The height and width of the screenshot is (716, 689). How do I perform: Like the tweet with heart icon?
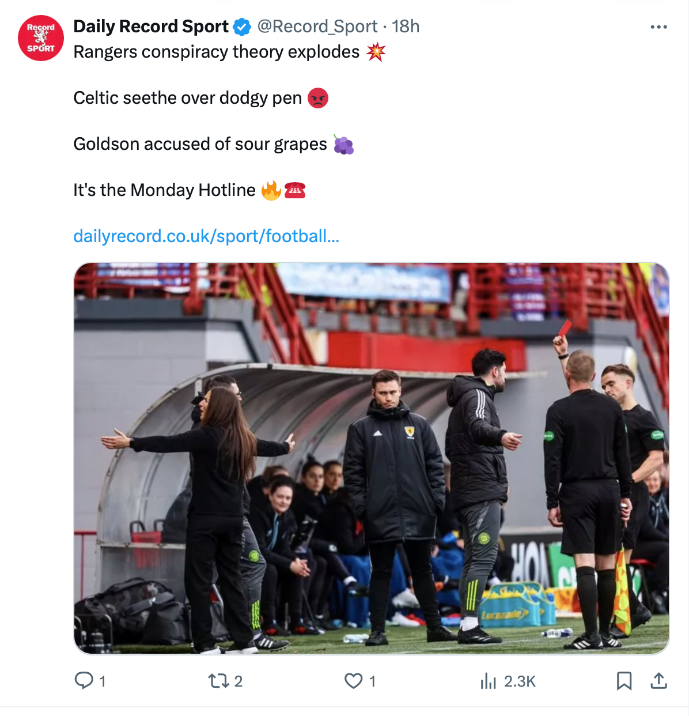coord(353,681)
